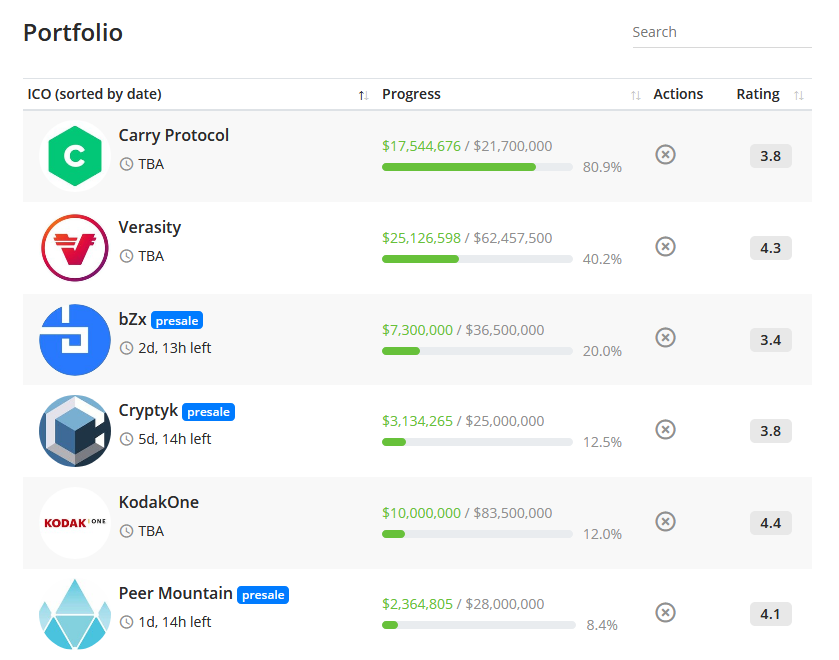Image resolution: width=839 pixels, height=660 pixels.
Task: Focus the portfolio Search field
Action: point(721,32)
